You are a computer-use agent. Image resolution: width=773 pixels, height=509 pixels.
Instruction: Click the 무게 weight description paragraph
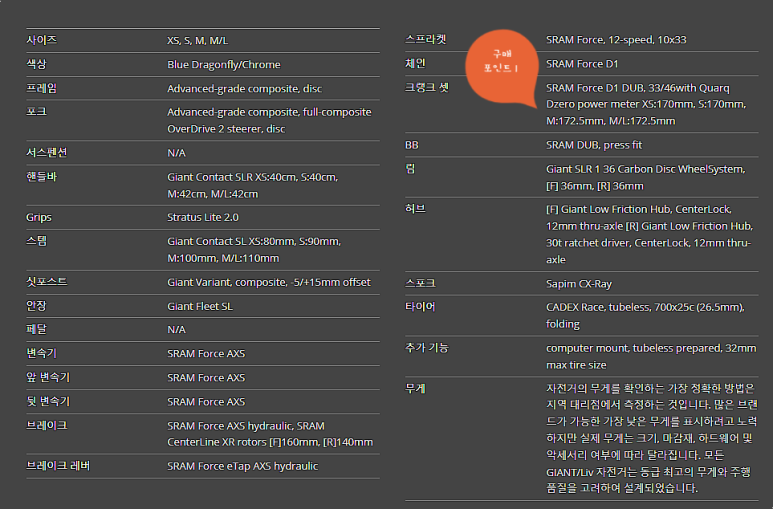pos(651,438)
